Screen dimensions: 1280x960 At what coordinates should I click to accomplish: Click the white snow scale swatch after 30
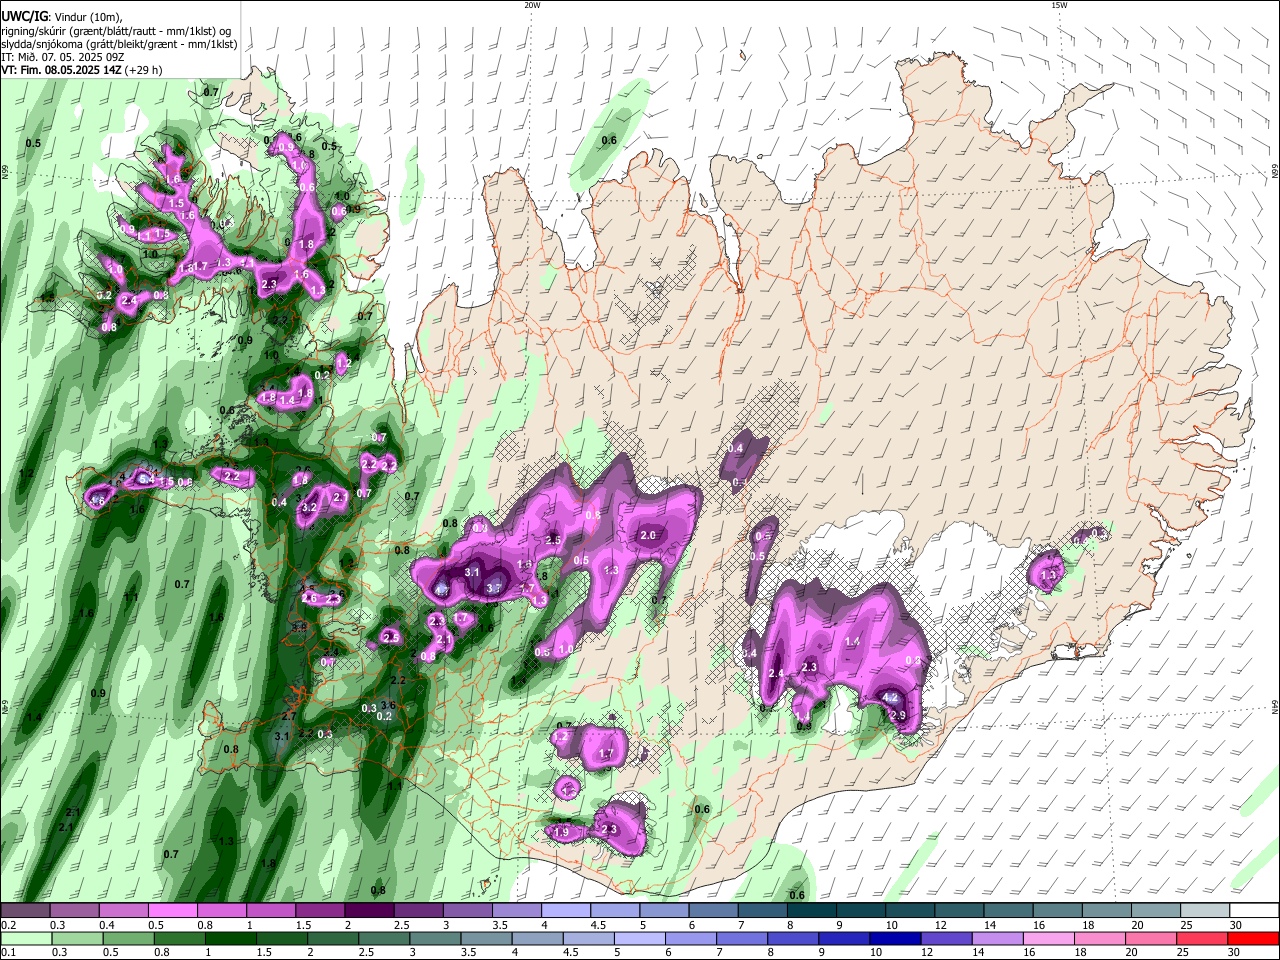click(1253, 911)
